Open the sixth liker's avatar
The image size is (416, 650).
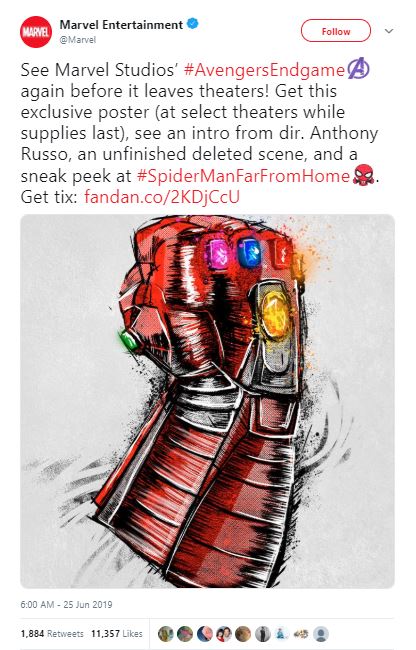click(262, 633)
